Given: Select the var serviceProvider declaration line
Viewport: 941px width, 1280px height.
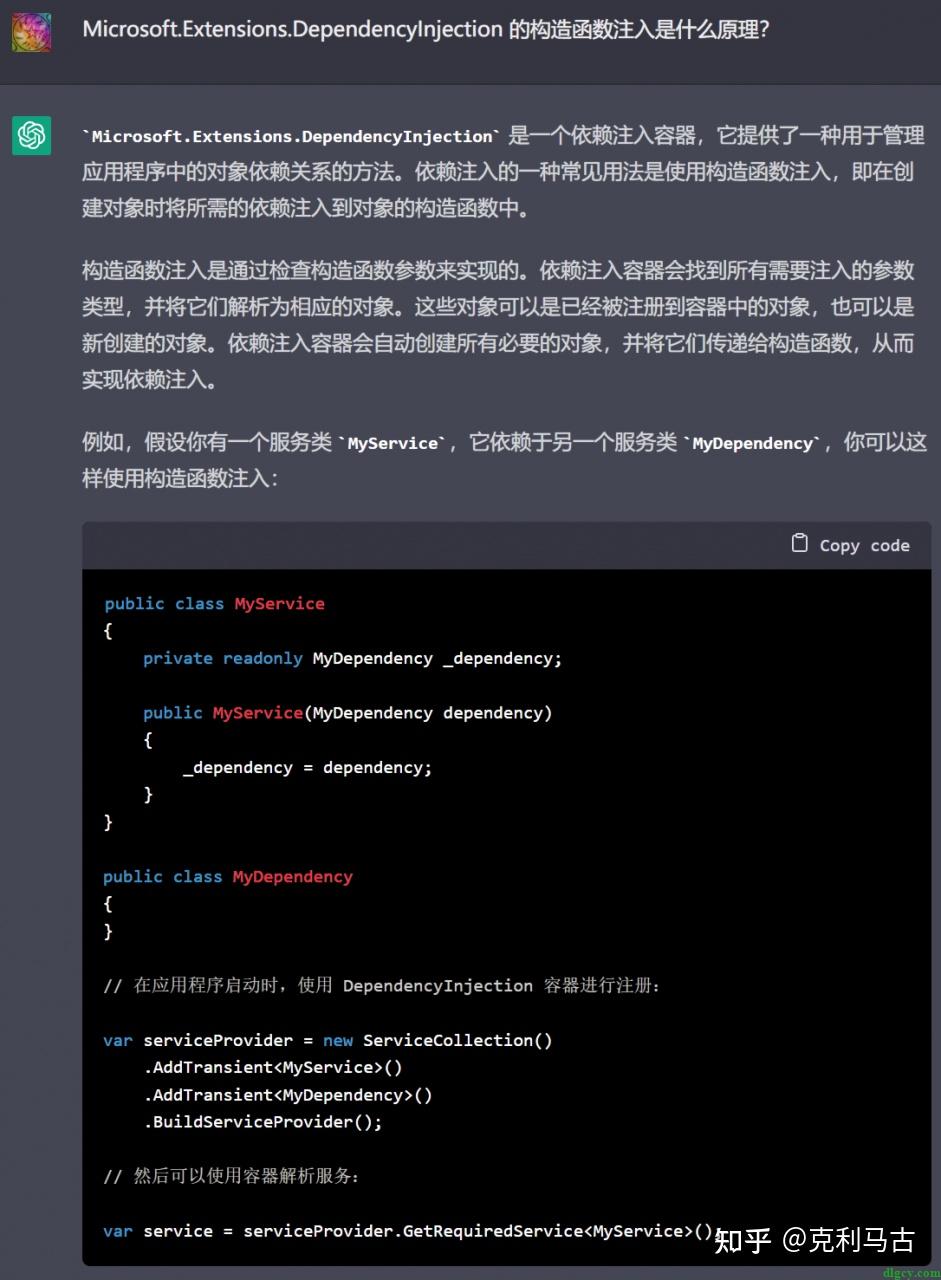Looking at the screenshot, I should [200, 1040].
